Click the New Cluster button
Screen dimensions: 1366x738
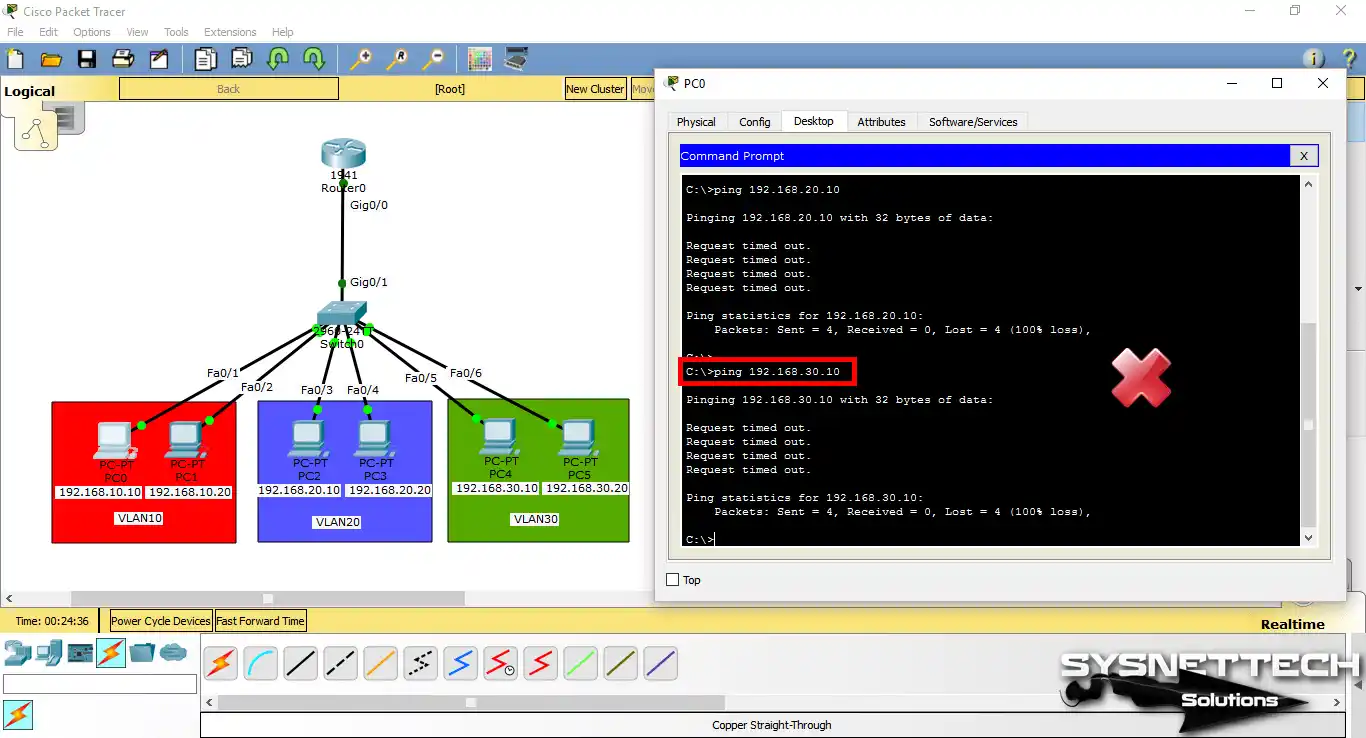[x=595, y=88]
